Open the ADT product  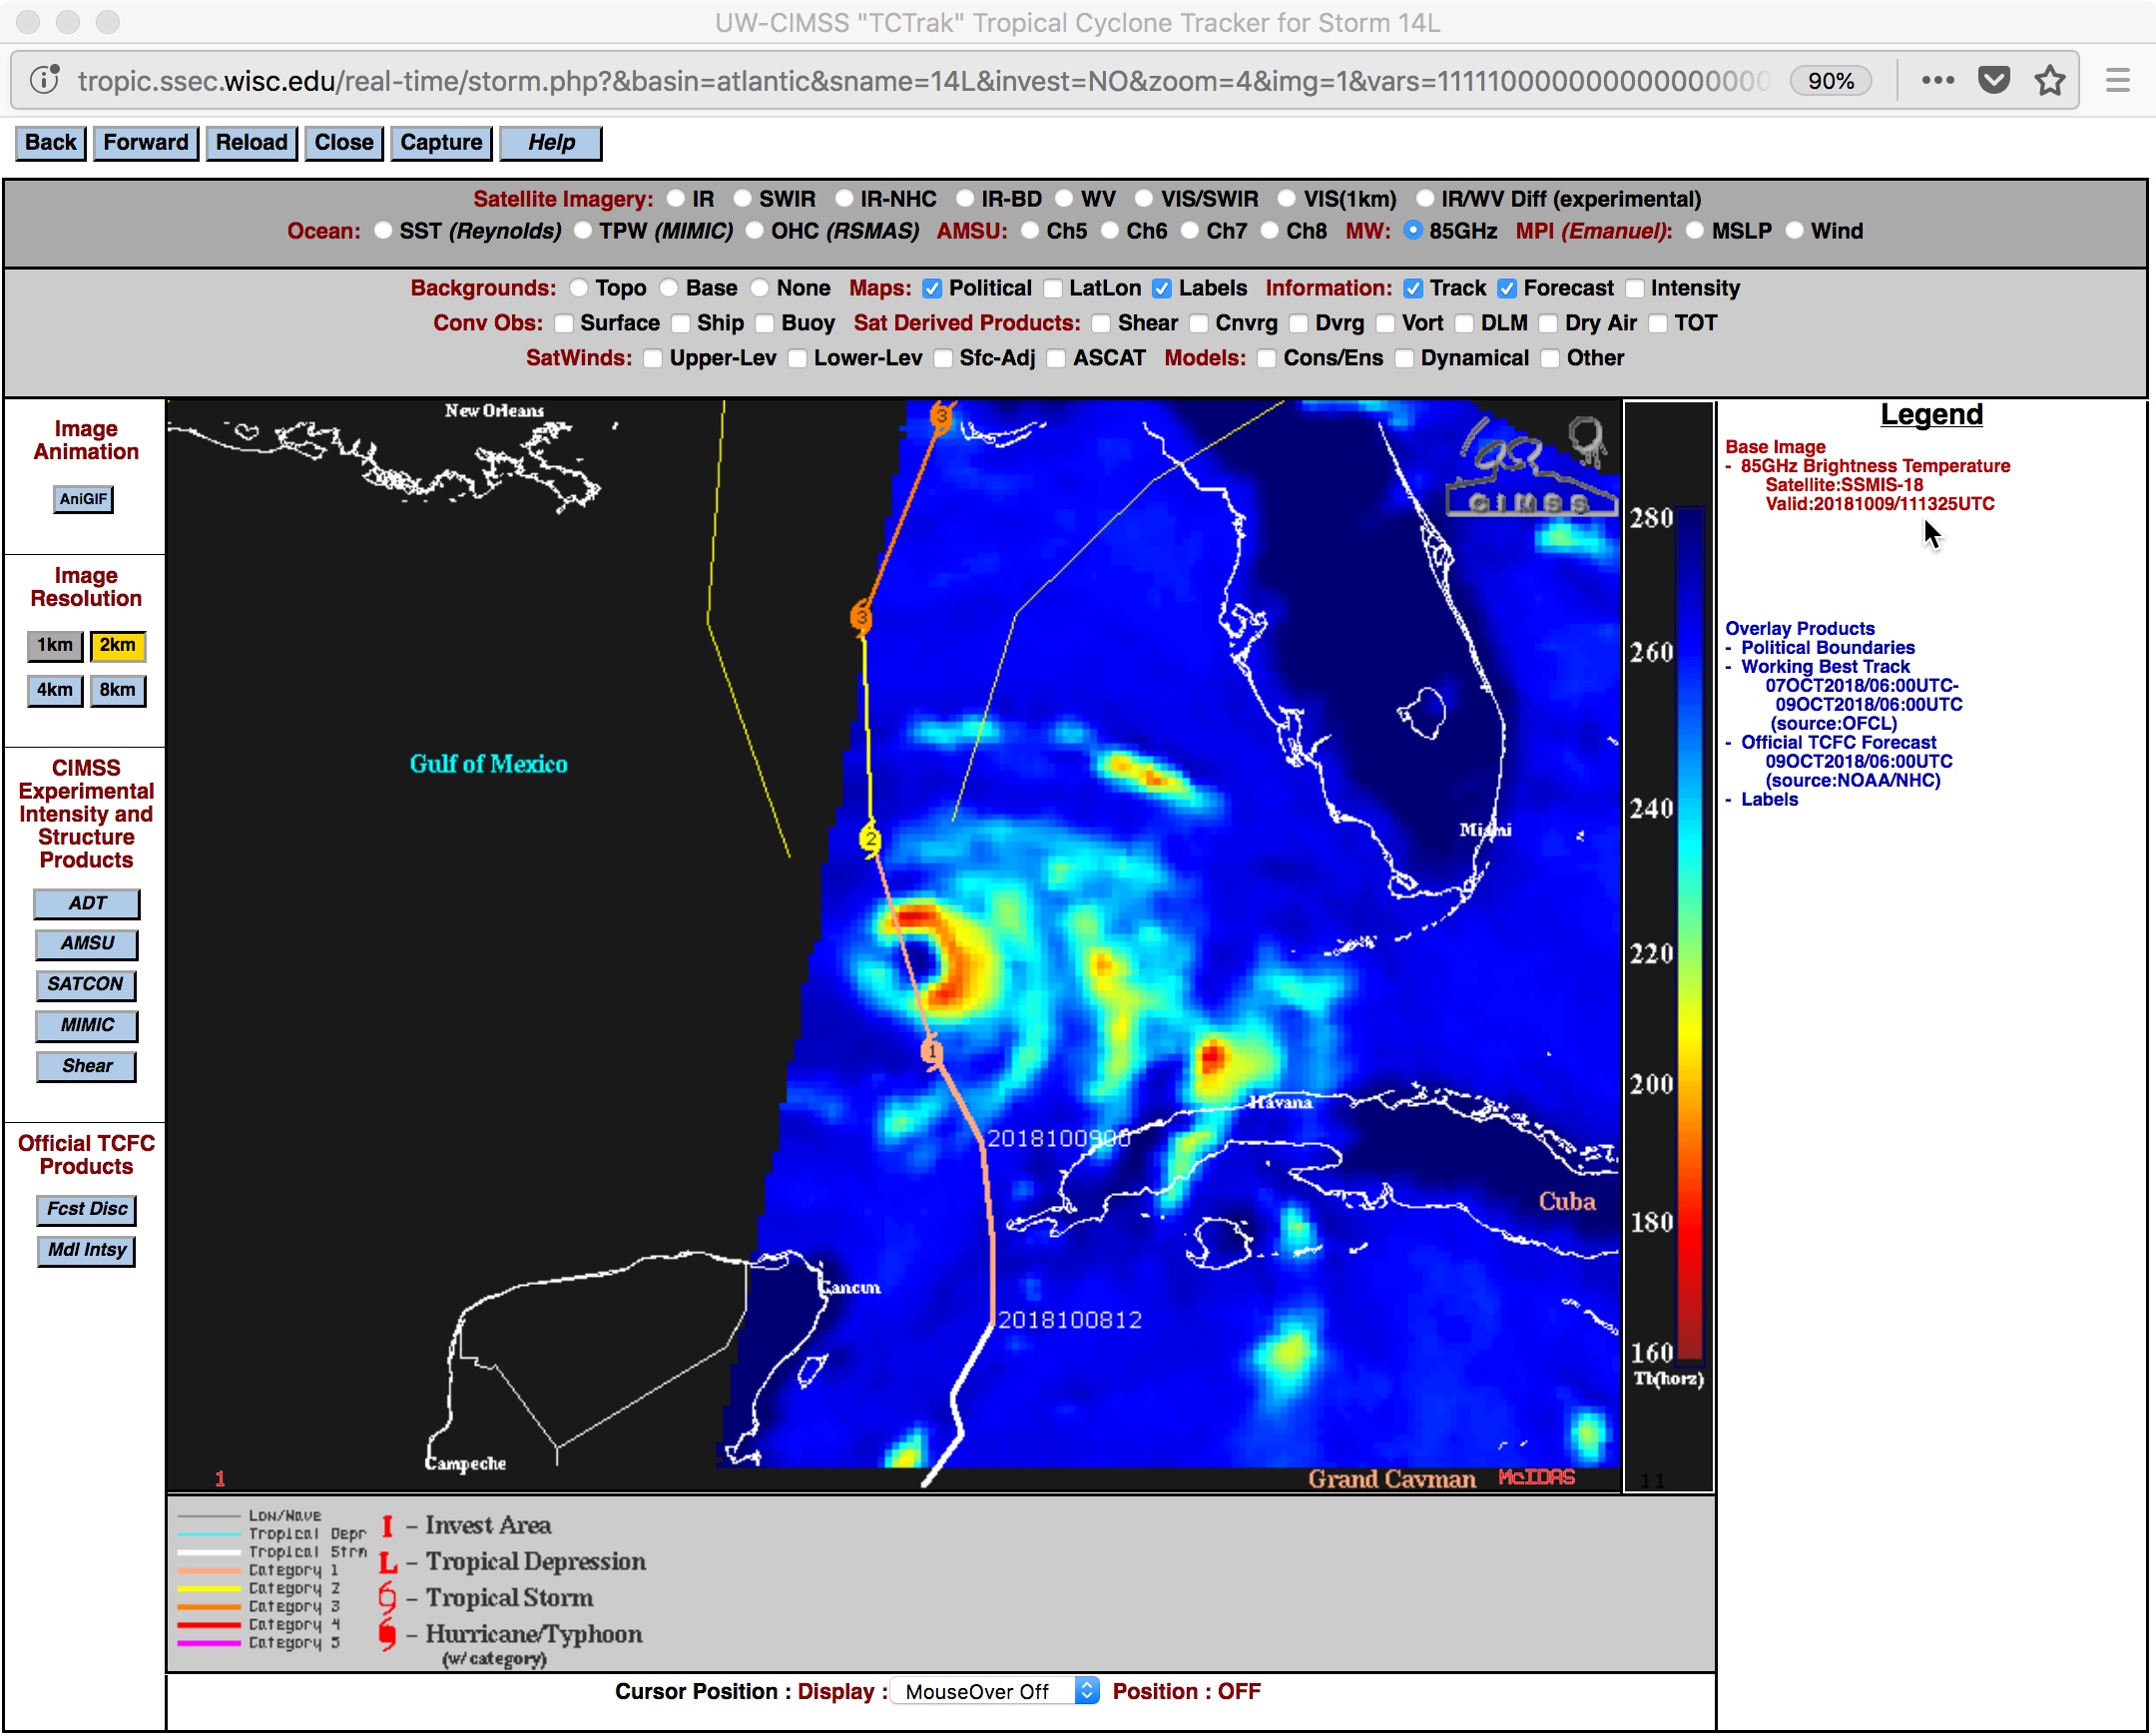(x=87, y=904)
